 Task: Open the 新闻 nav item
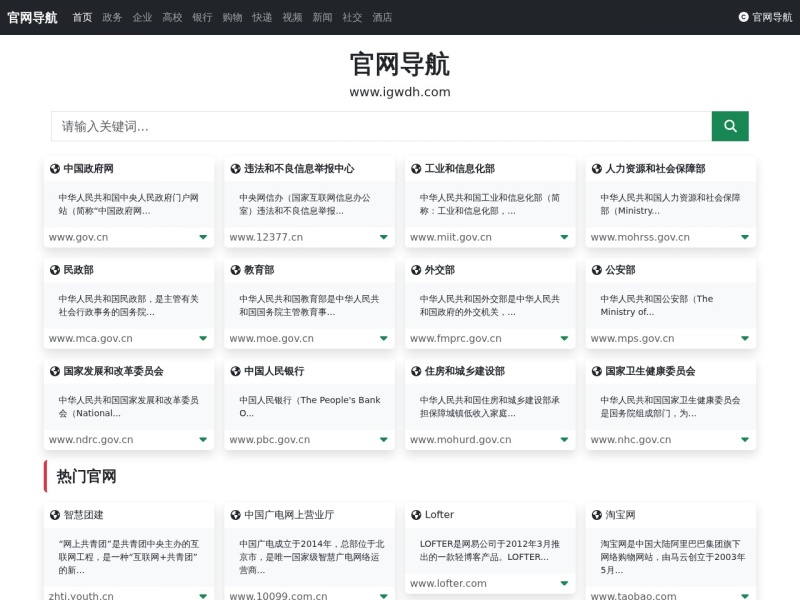point(322,17)
